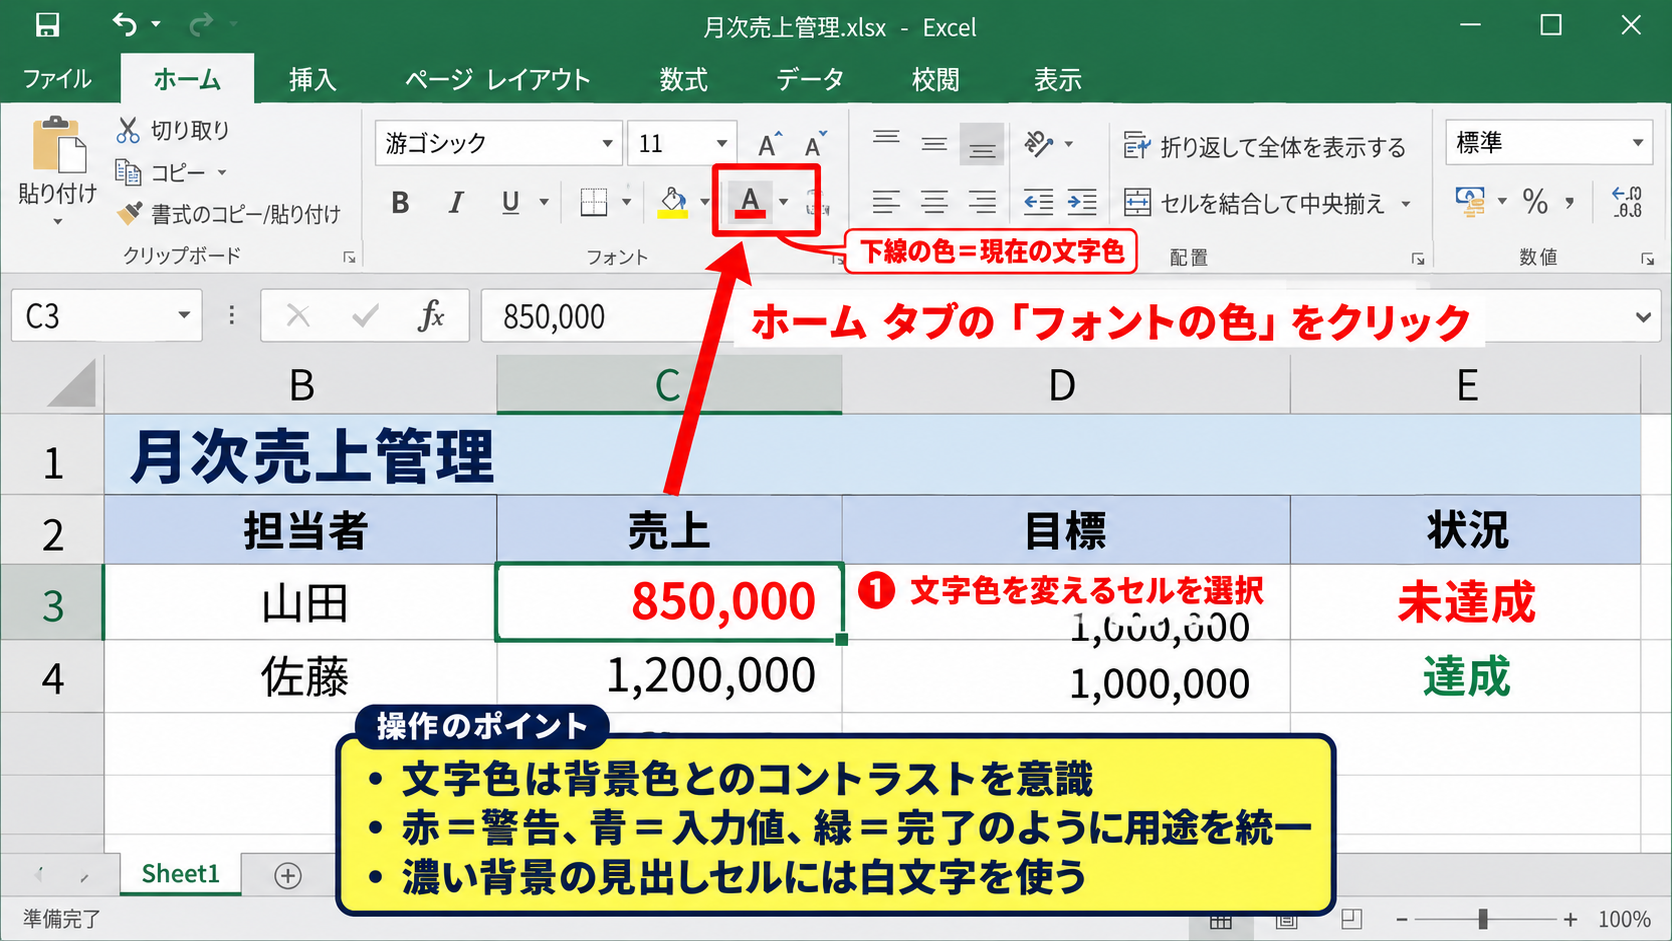Image resolution: width=1672 pixels, height=941 pixels.
Task: Apply red font color A button
Action: click(750, 202)
